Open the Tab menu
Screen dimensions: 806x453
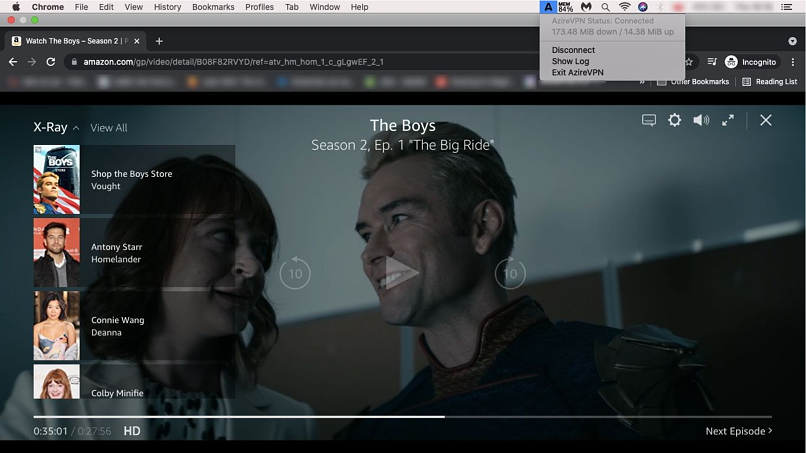pyautogui.click(x=292, y=7)
